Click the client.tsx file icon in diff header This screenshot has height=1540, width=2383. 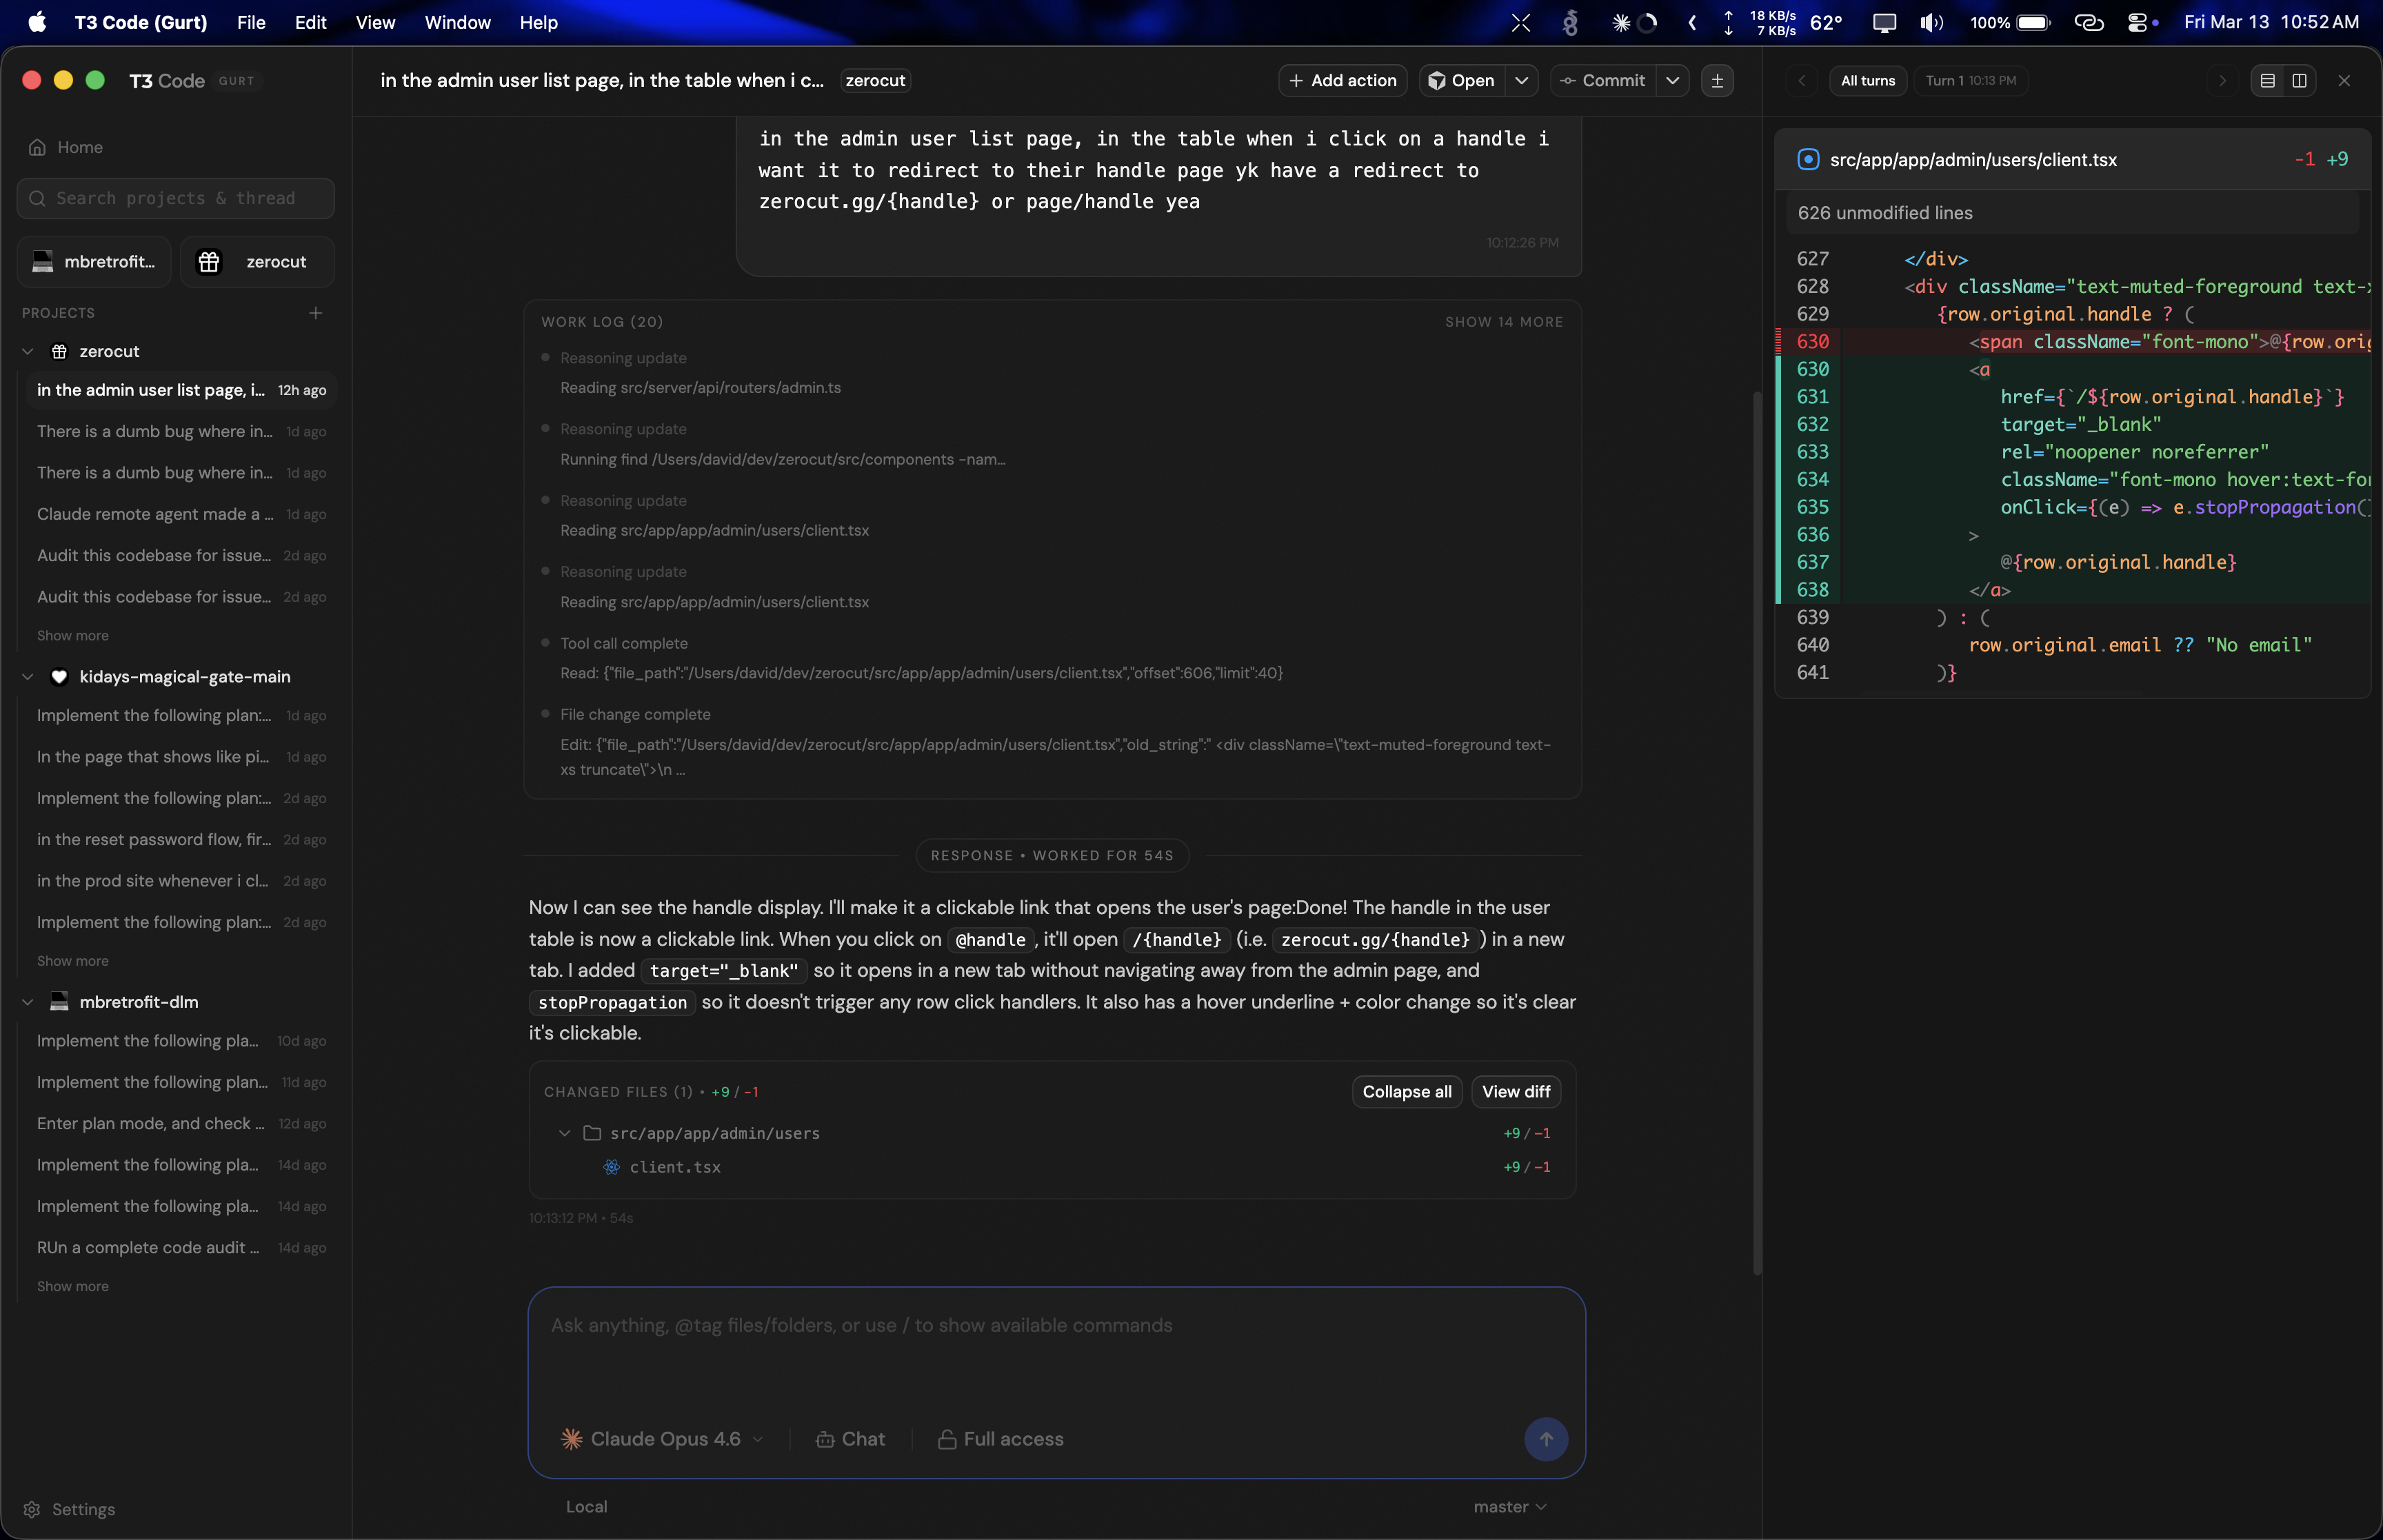[1808, 160]
